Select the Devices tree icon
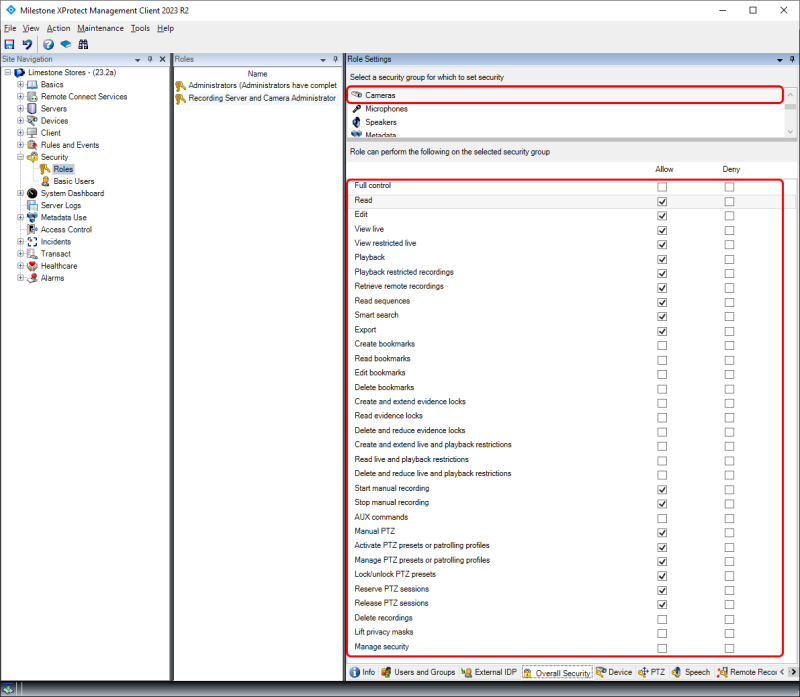Image resolution: width=800 pixels, height=697 pixels. tap(32, 121)
